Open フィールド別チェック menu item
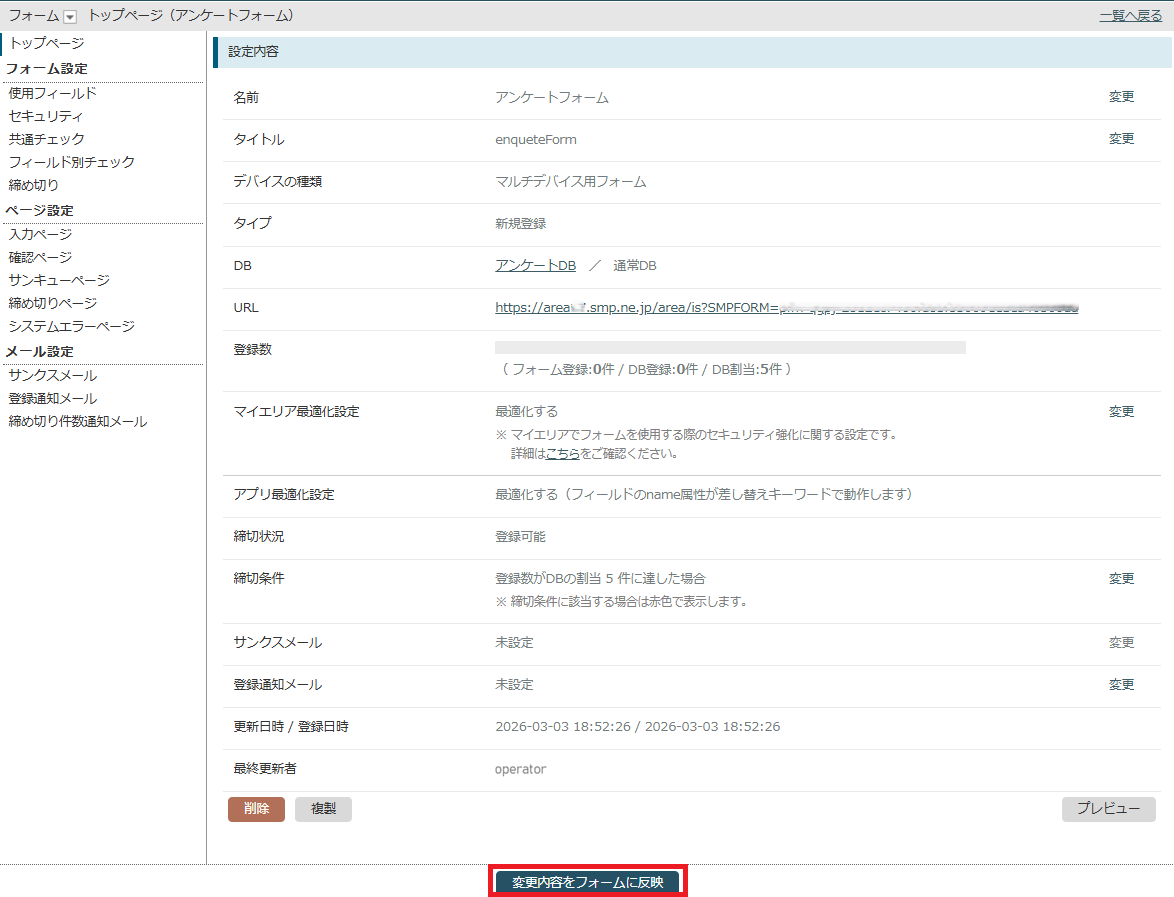Image resolution: width=1174 pixels, height=897 pixels. click(71, 162)
